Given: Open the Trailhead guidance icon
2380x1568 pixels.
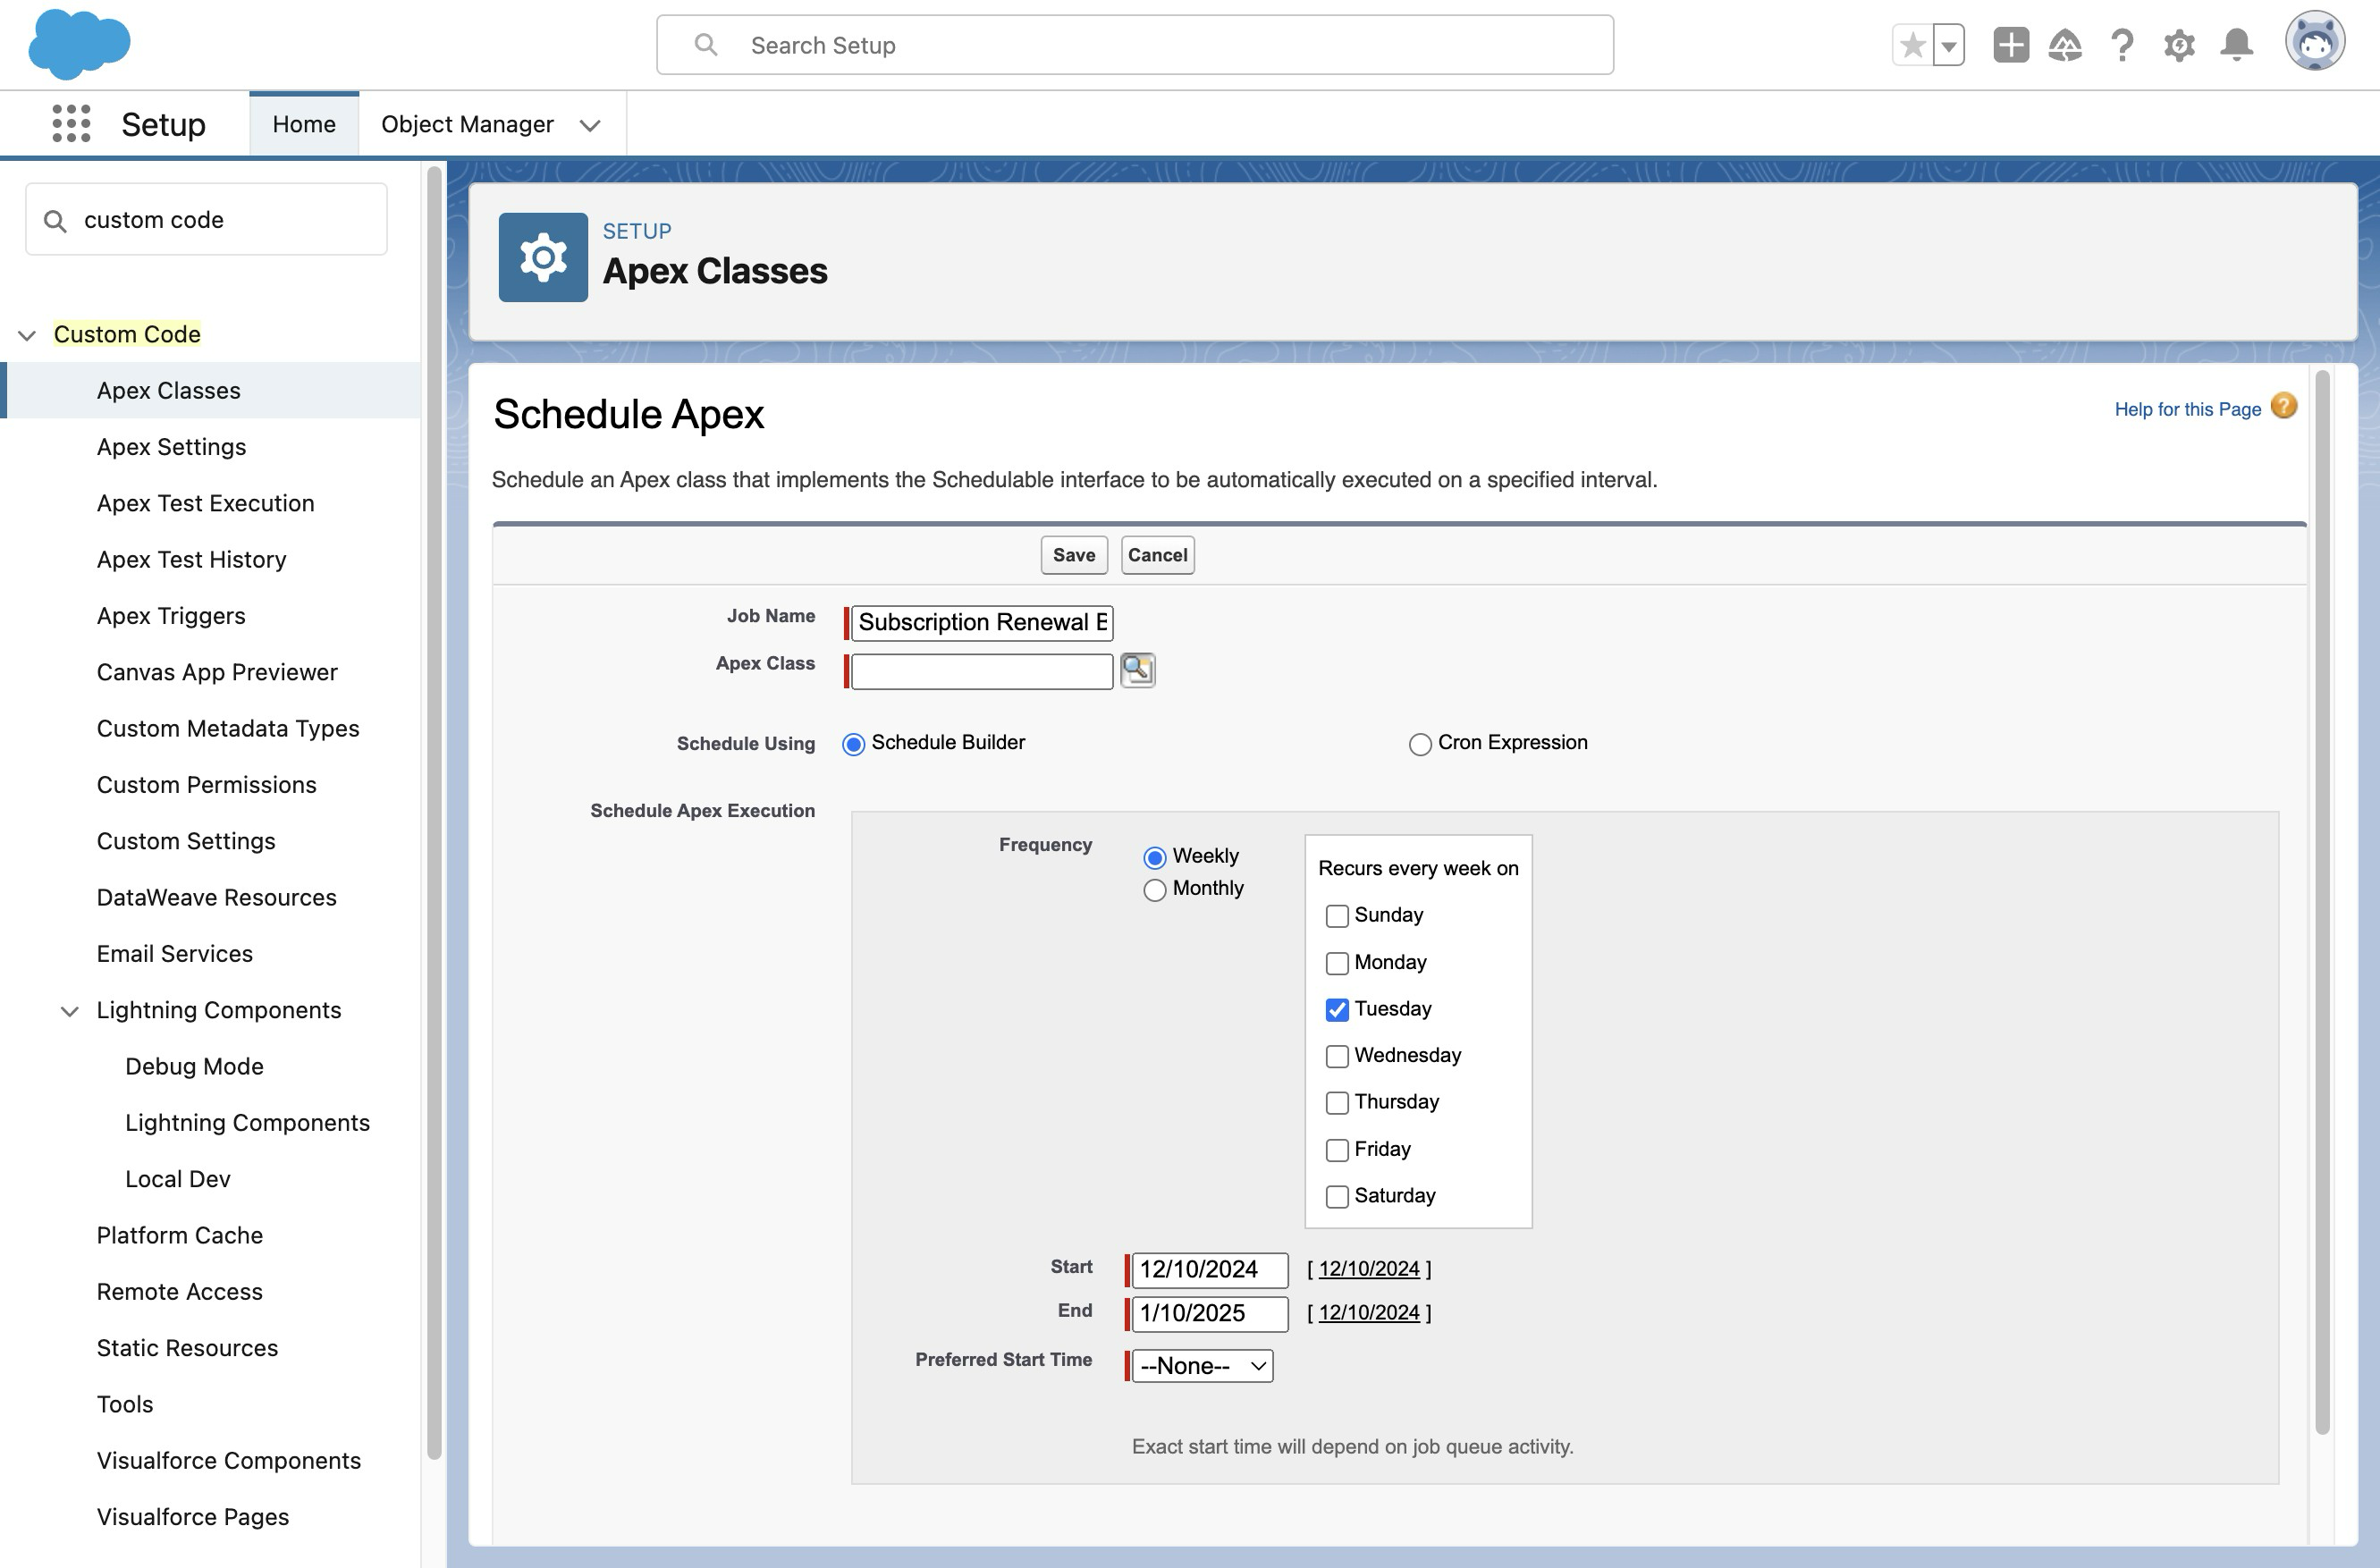Looking at the screenshot, I should [2065, 45].
